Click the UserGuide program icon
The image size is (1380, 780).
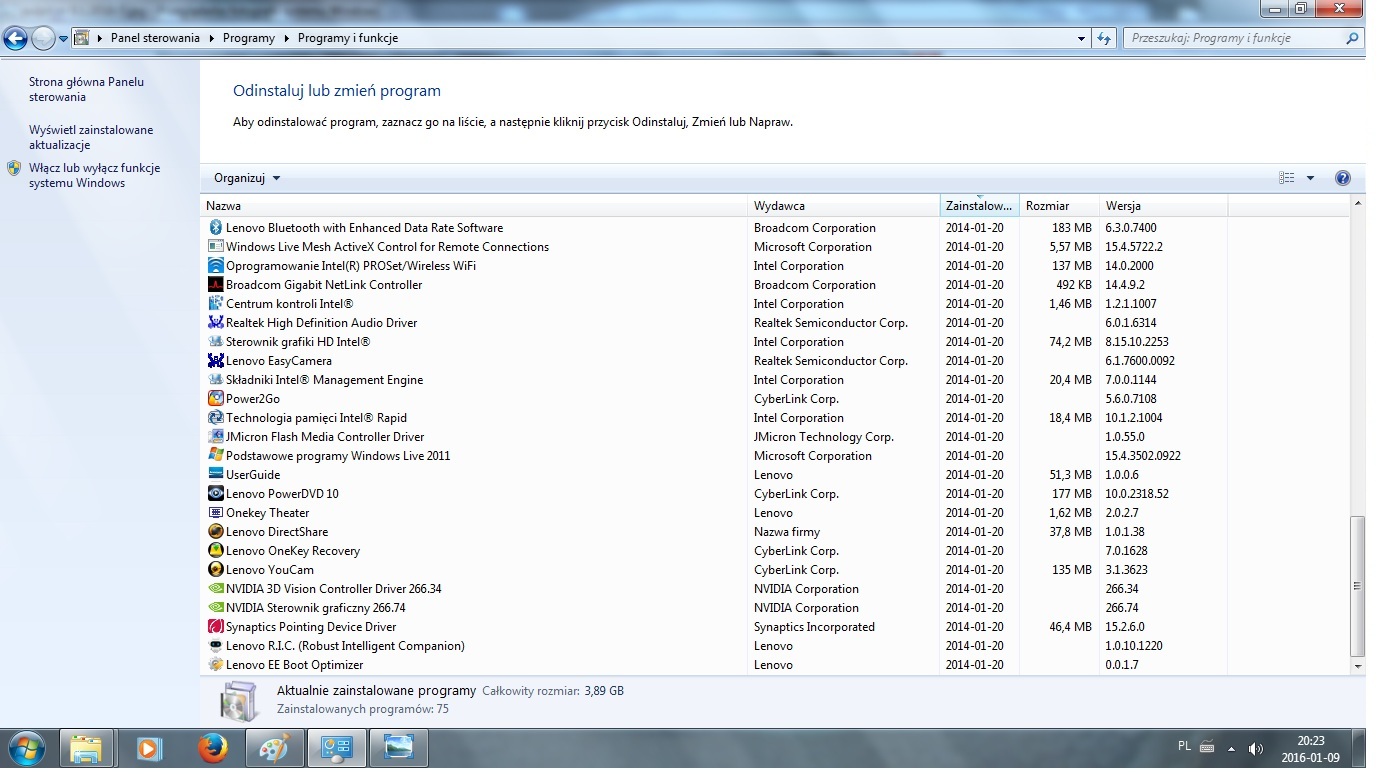coord(215,475)
